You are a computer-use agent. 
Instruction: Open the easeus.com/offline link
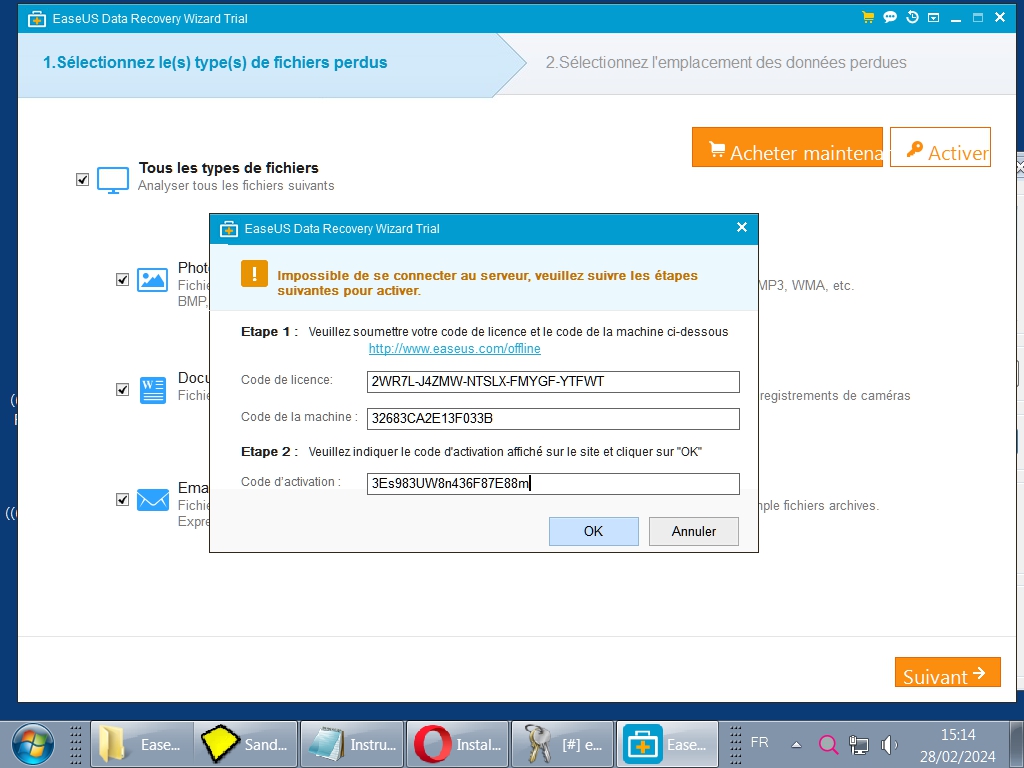pos(455,349)
